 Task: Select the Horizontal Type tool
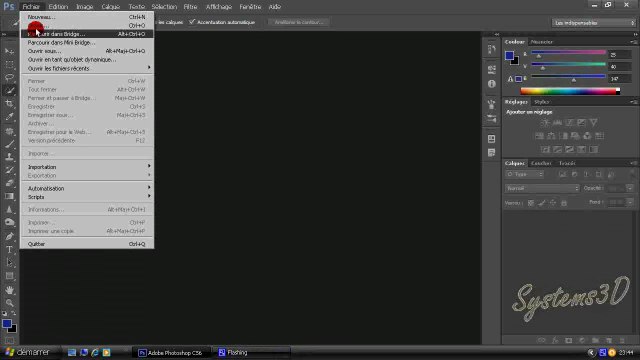[x=9, y=249]
